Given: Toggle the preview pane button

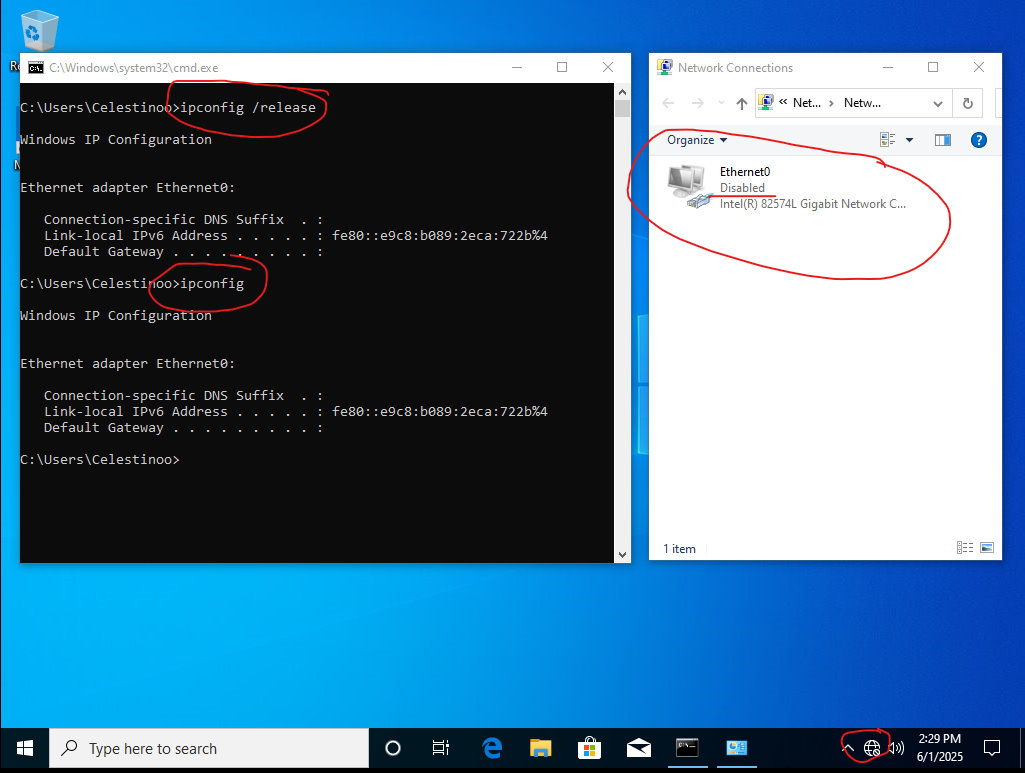Looking at the screenshot, I should pos(942,140).
